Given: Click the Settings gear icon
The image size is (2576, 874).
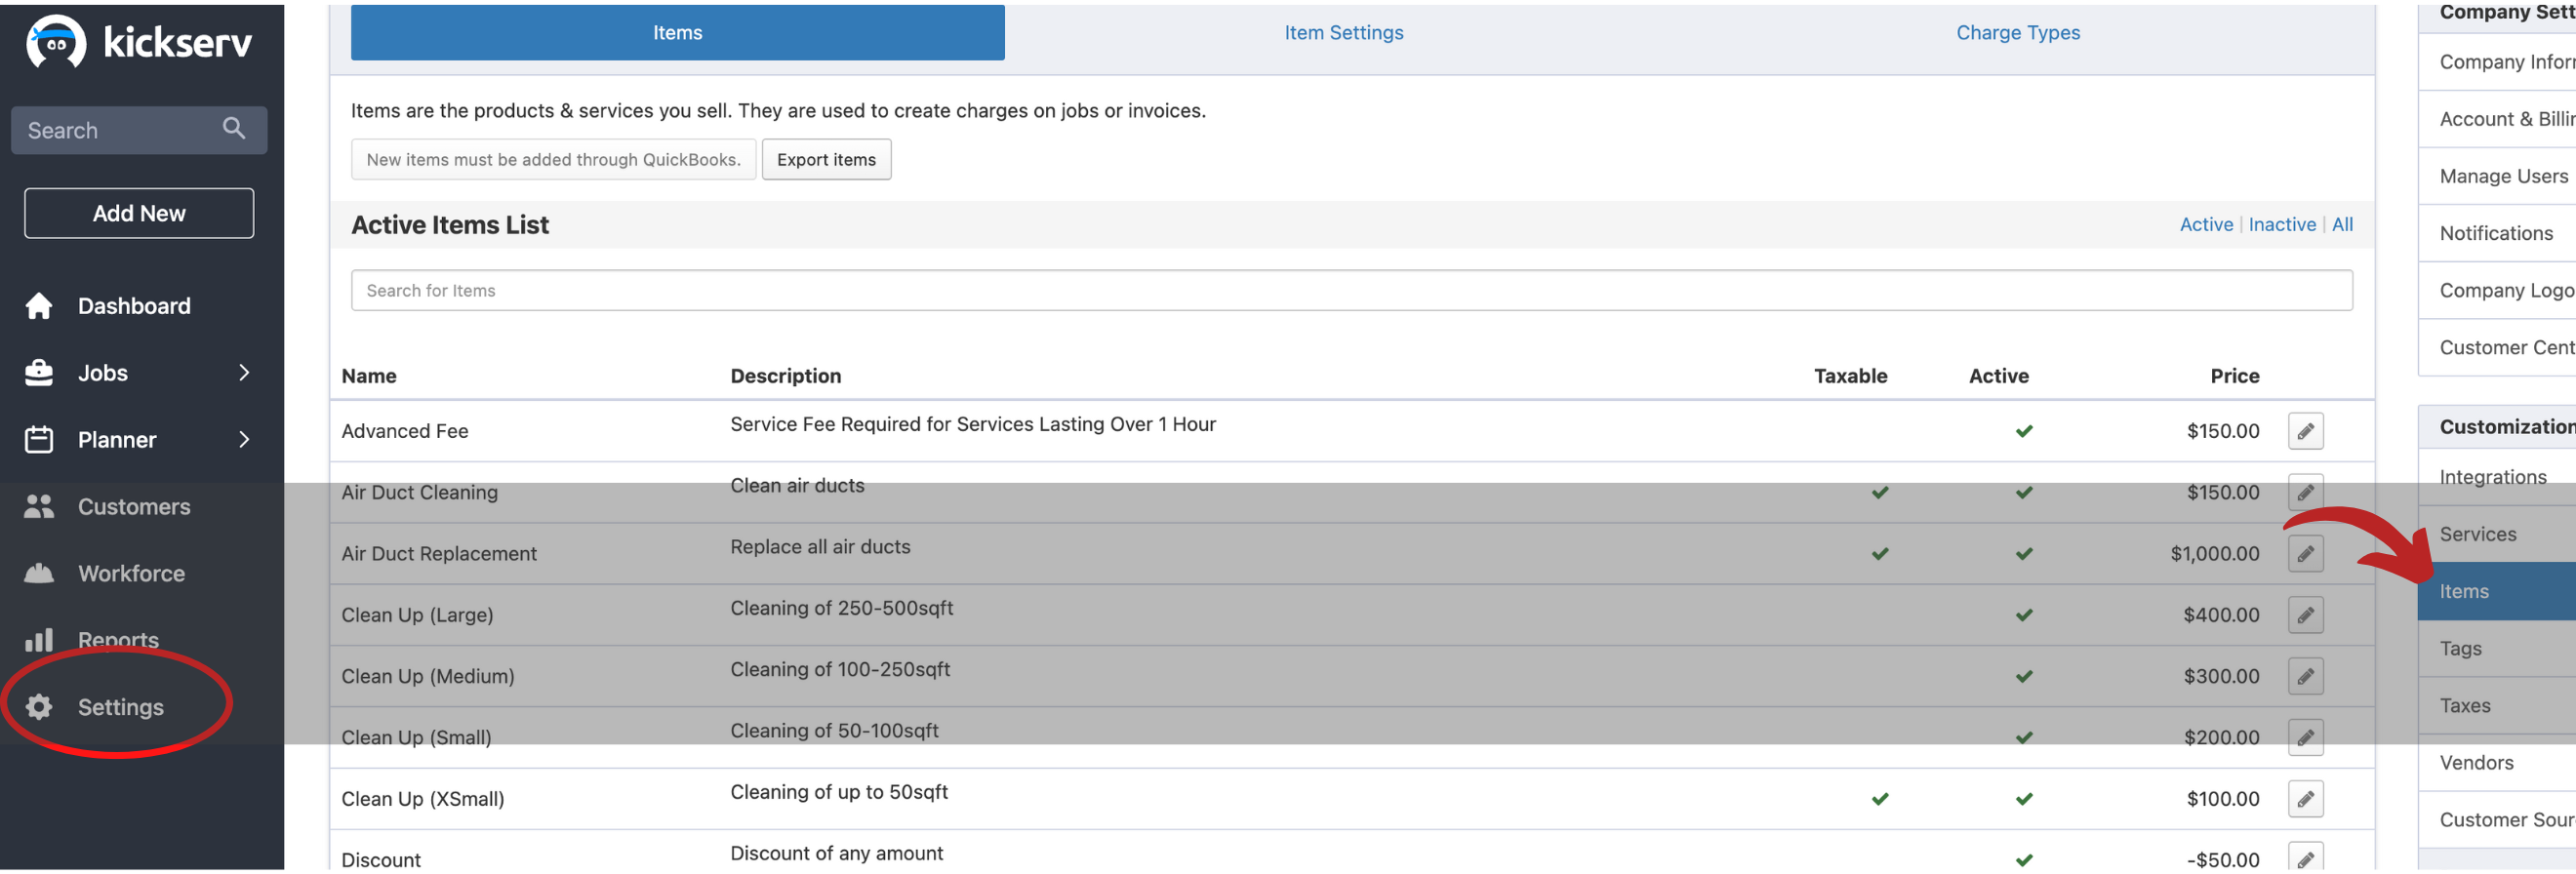Looking at the screenshot, I should point(39,708).
